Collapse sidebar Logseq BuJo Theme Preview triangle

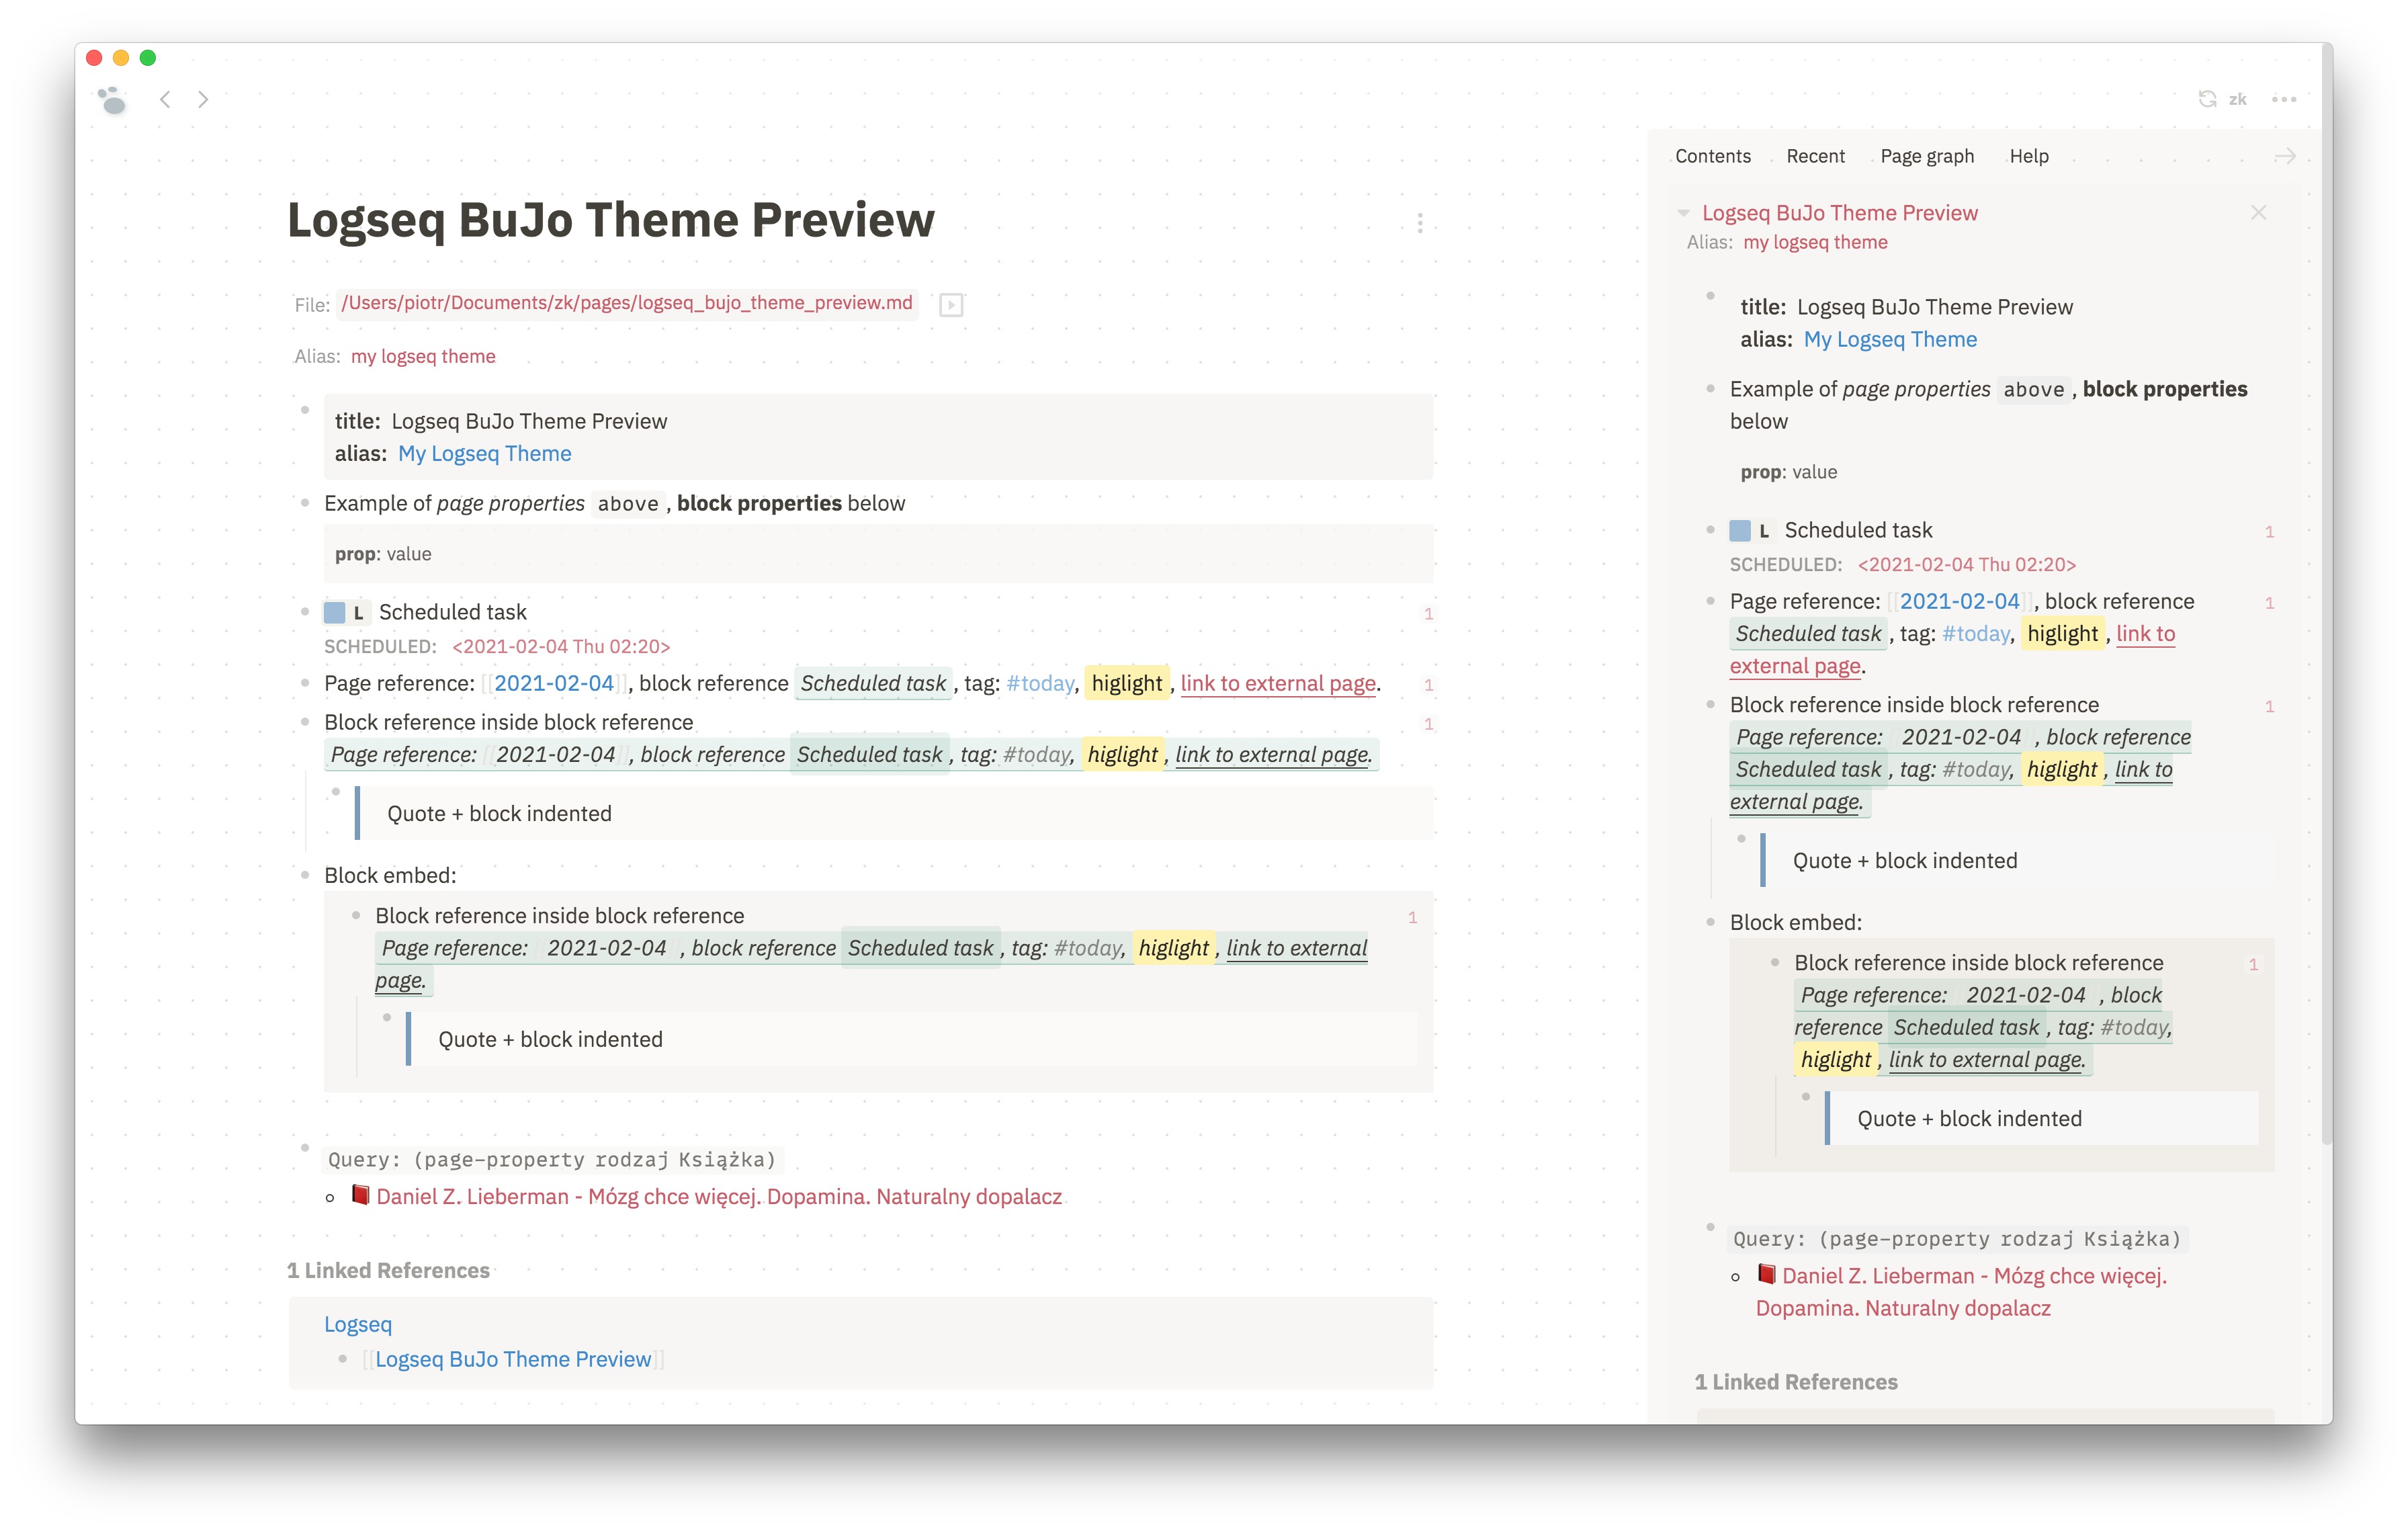coord(1683,213)
